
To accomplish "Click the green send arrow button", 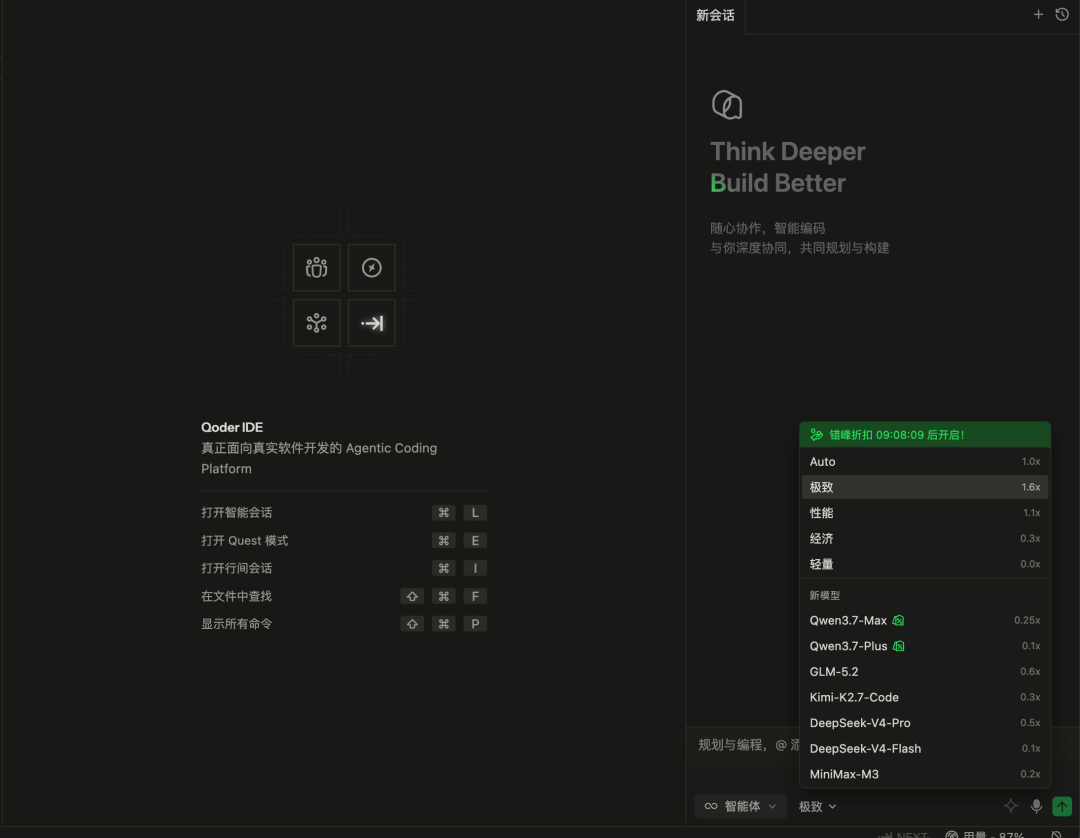I will (x=1061, y=806).
